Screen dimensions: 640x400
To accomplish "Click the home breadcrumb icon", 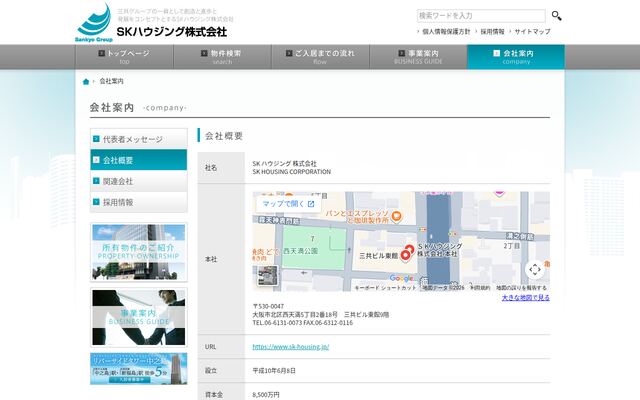I will point(86,82).
